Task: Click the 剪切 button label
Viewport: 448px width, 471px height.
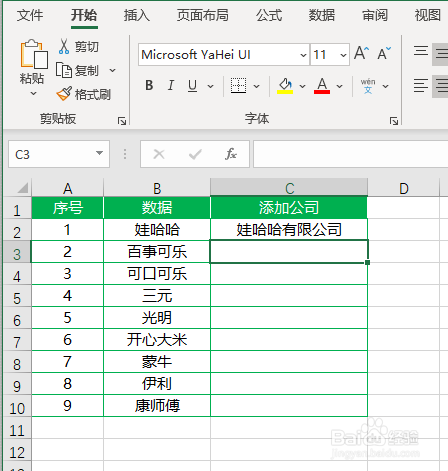Action: 87,47
